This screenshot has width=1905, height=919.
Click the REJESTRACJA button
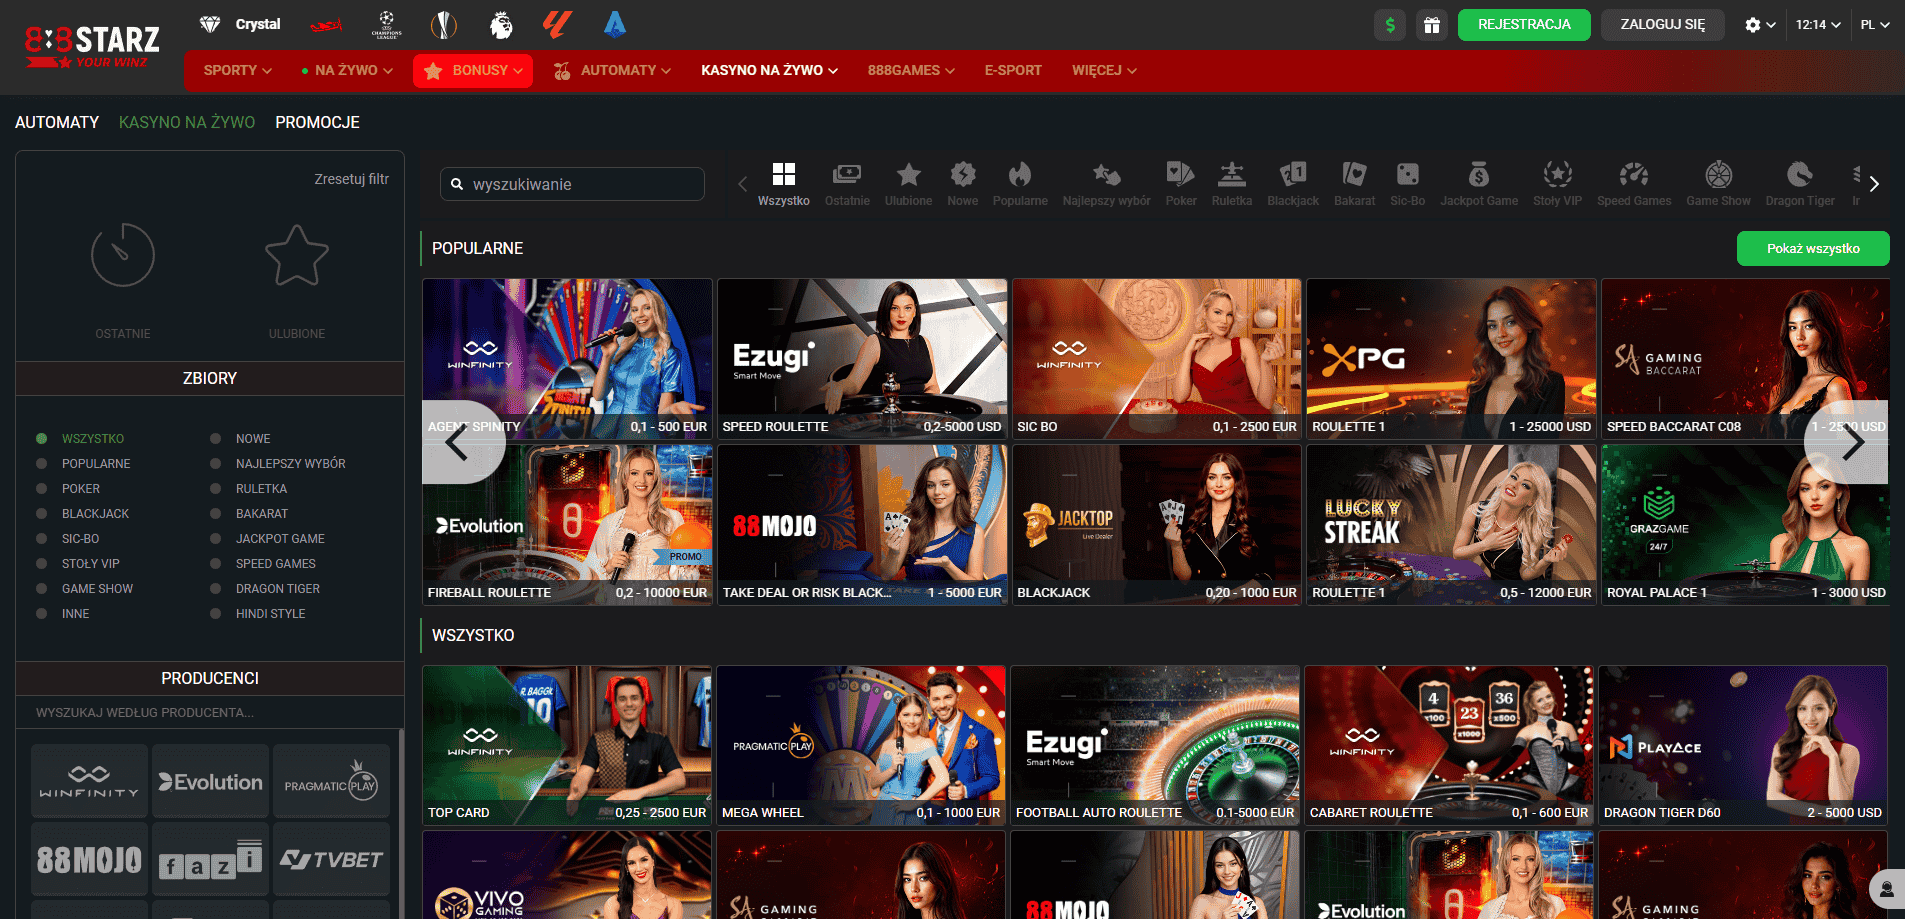click(1523, 25)
